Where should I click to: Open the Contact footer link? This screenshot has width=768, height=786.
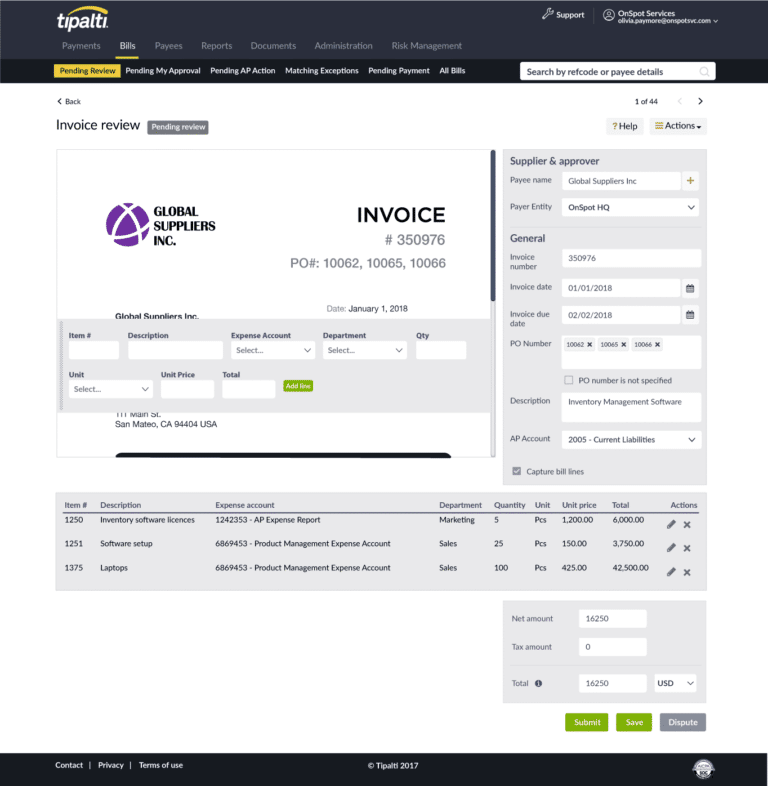pyautogui.click(x=69, y=765)
